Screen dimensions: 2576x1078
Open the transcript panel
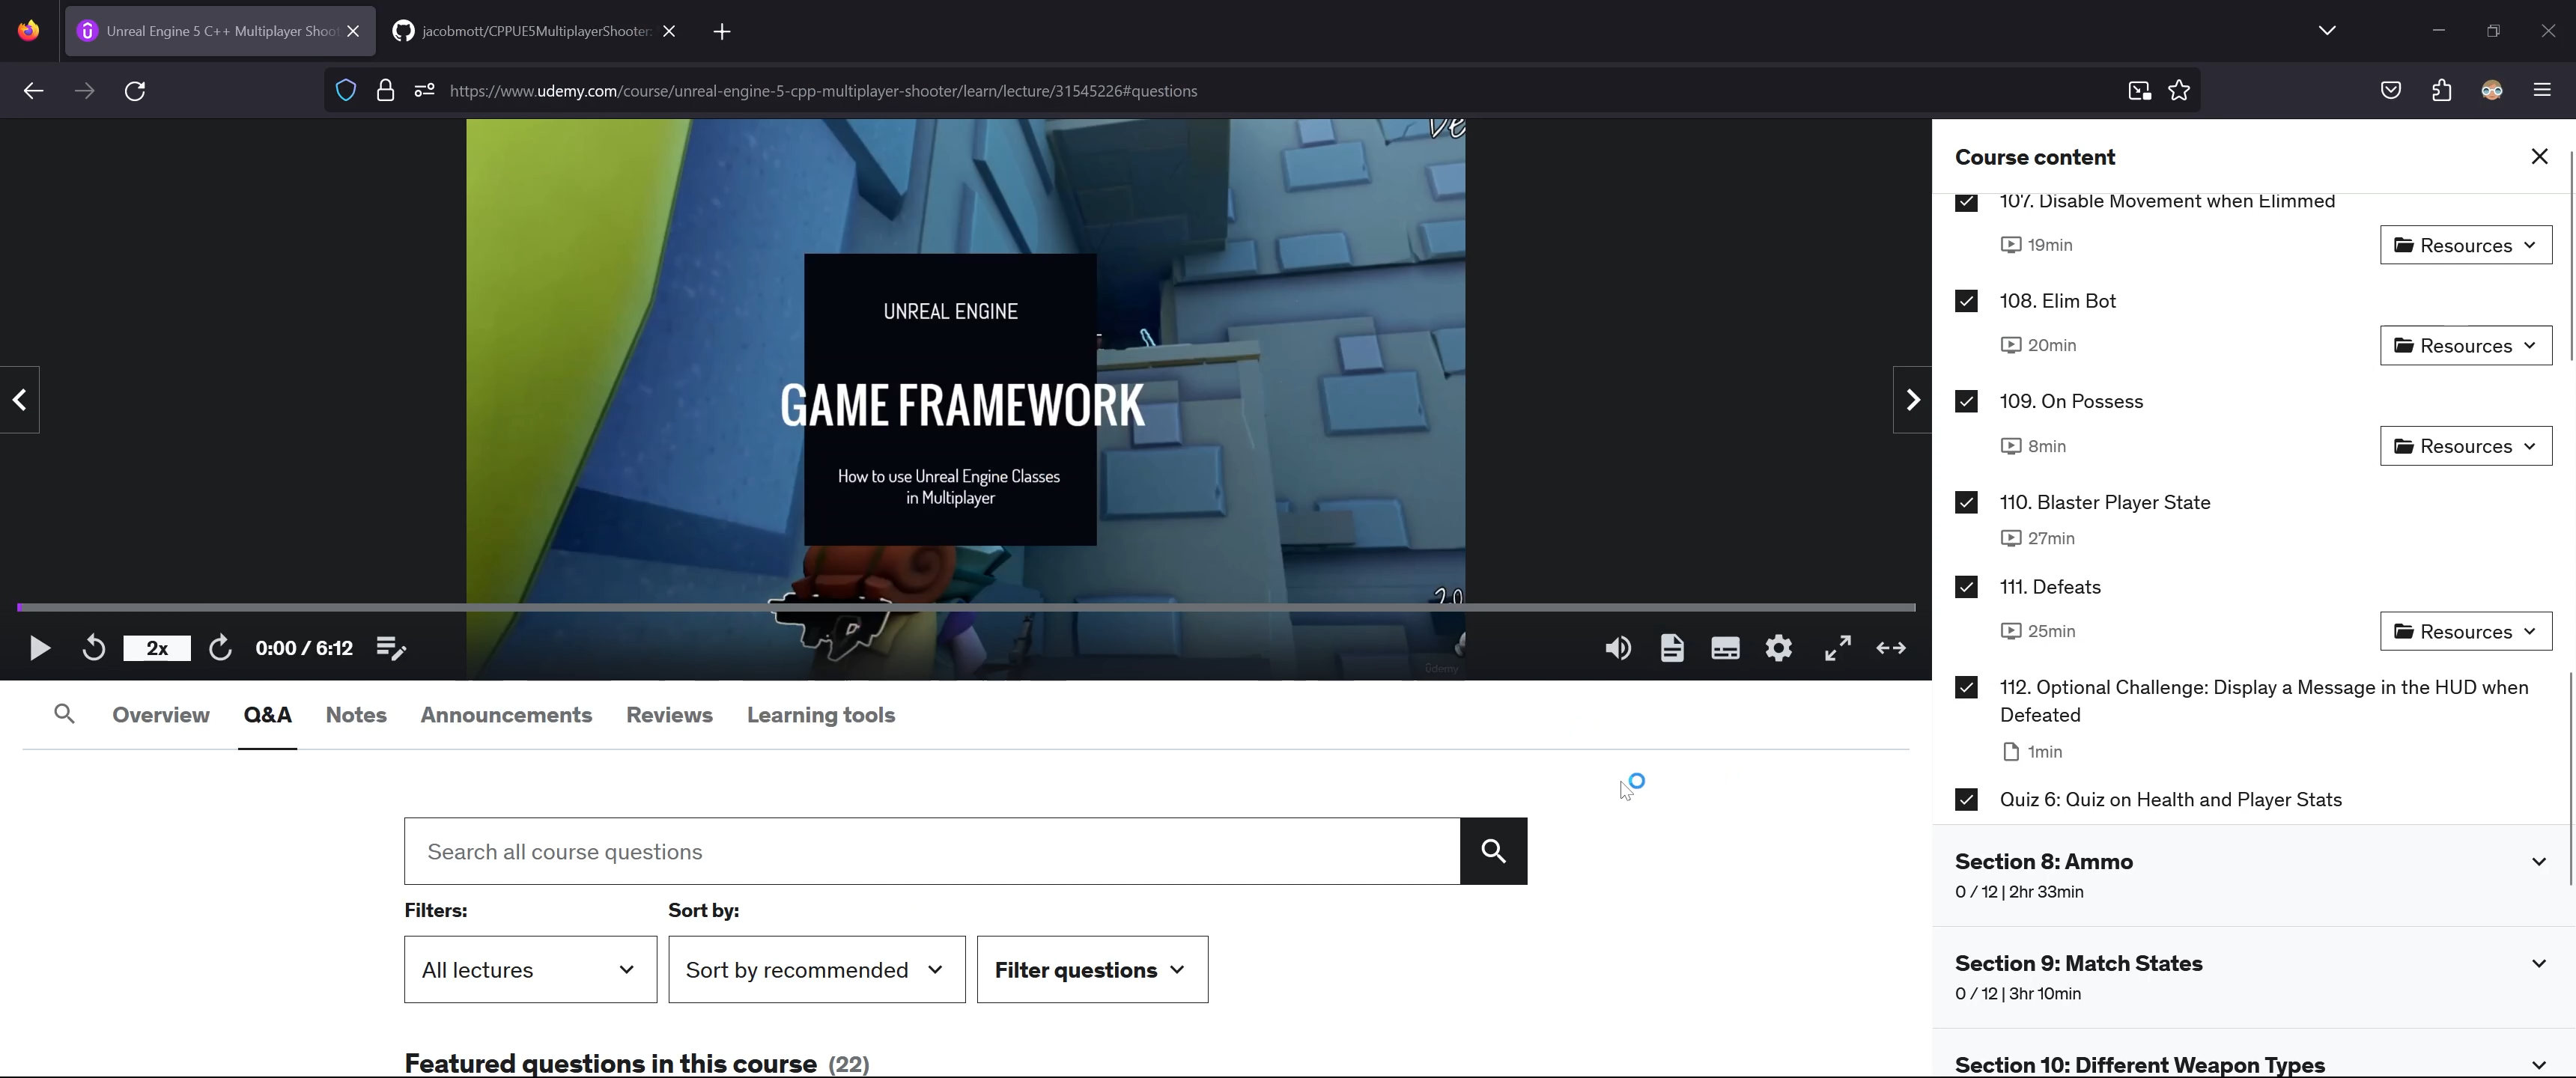tap(1672, 648)
